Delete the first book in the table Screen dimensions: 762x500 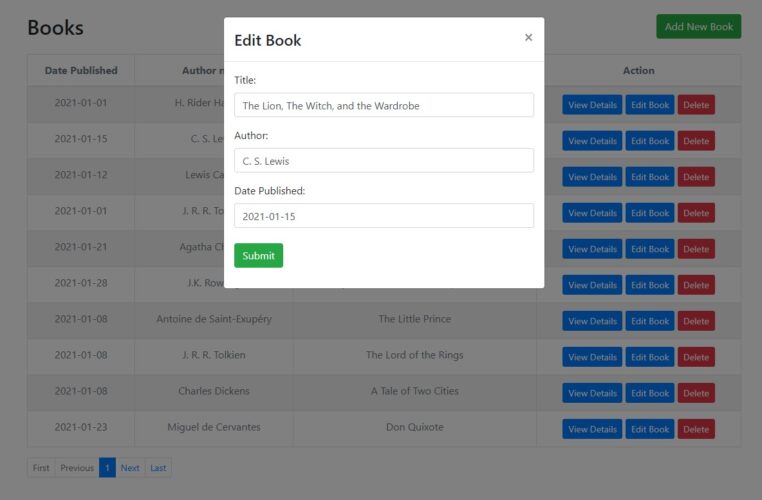click(x=696, y=105)
